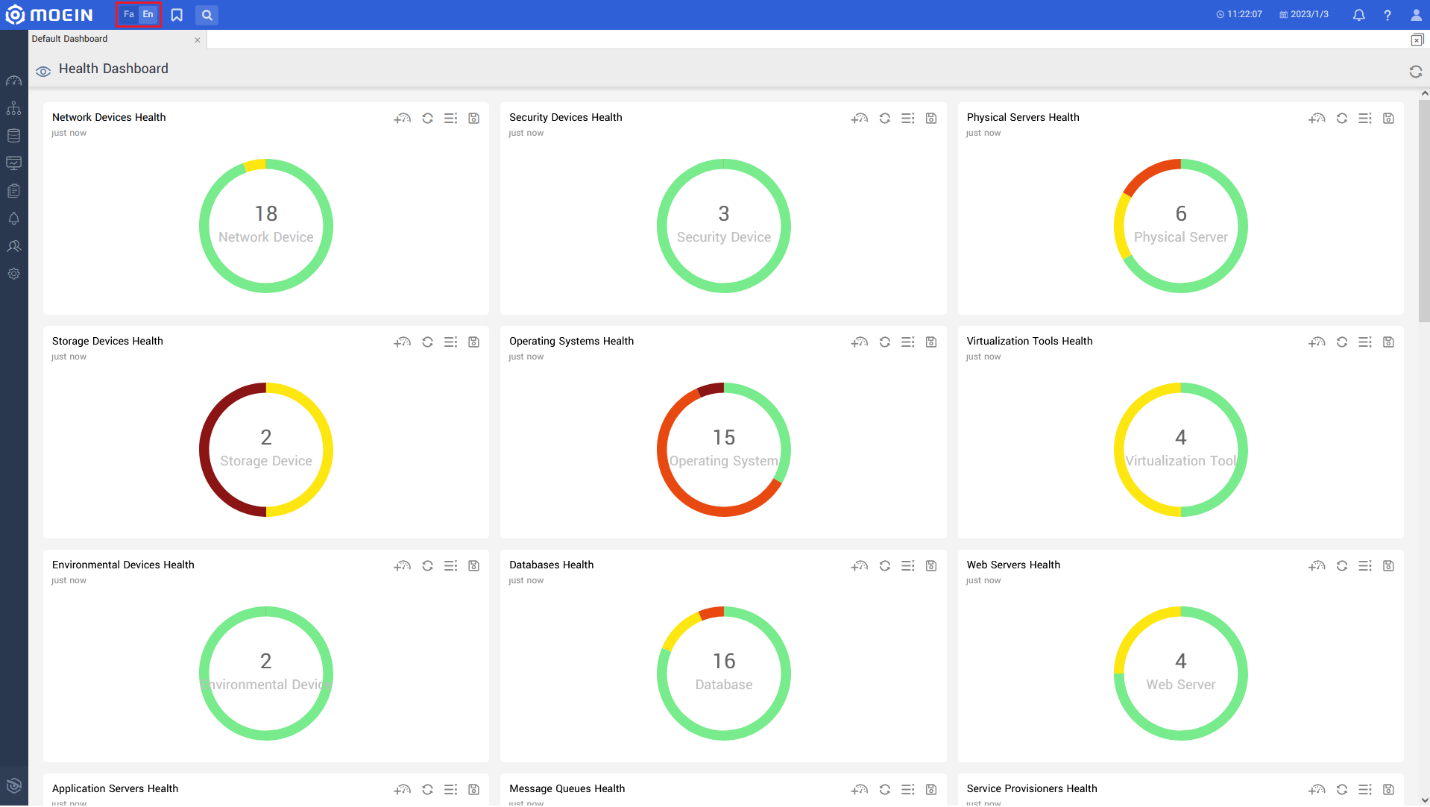1430x807 pixels.
Task: Open the settings gear in sidebar
Action: pos(14,273)
